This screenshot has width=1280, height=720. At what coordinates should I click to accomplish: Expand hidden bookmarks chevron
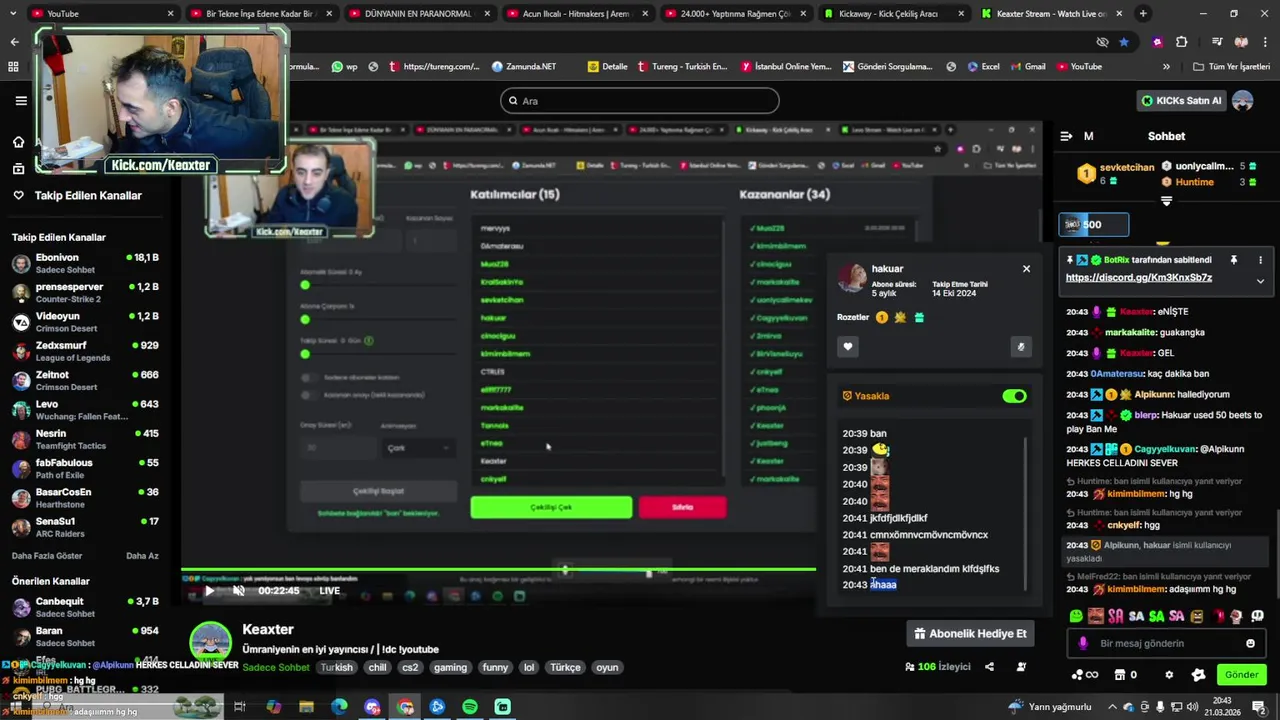tap(1166, 67)
